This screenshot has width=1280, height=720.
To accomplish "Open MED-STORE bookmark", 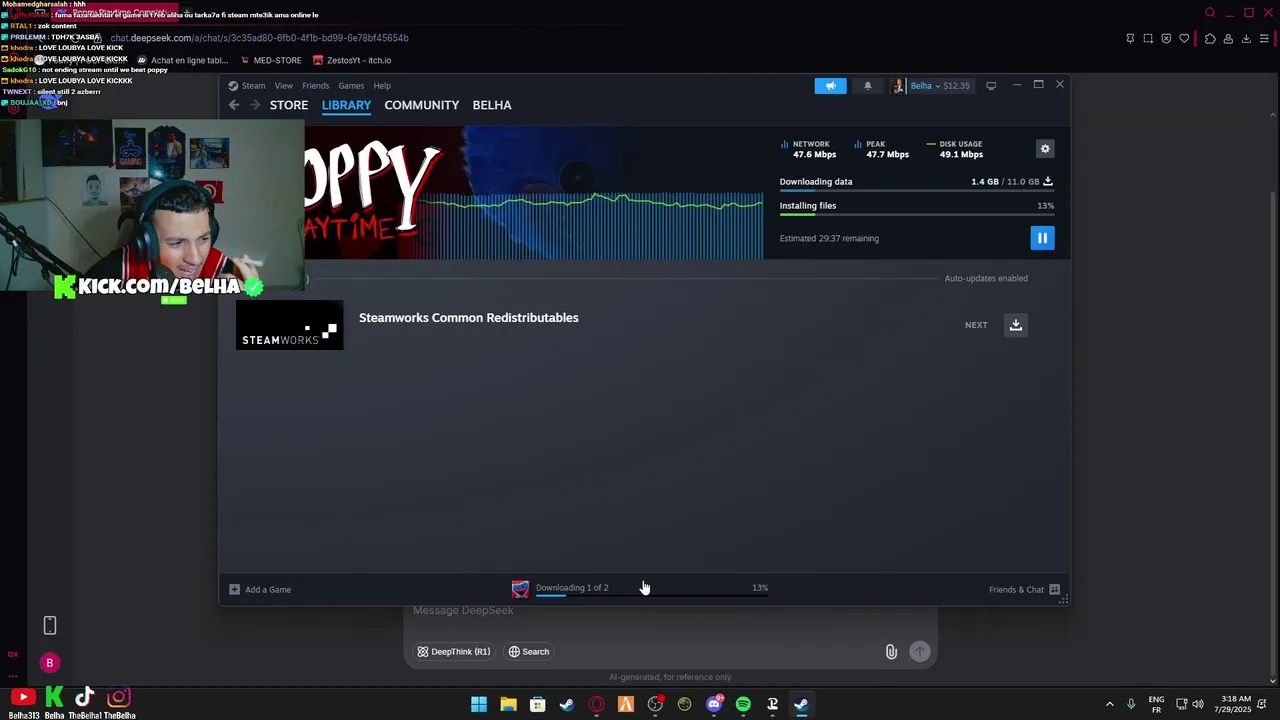I will [270, 60].
